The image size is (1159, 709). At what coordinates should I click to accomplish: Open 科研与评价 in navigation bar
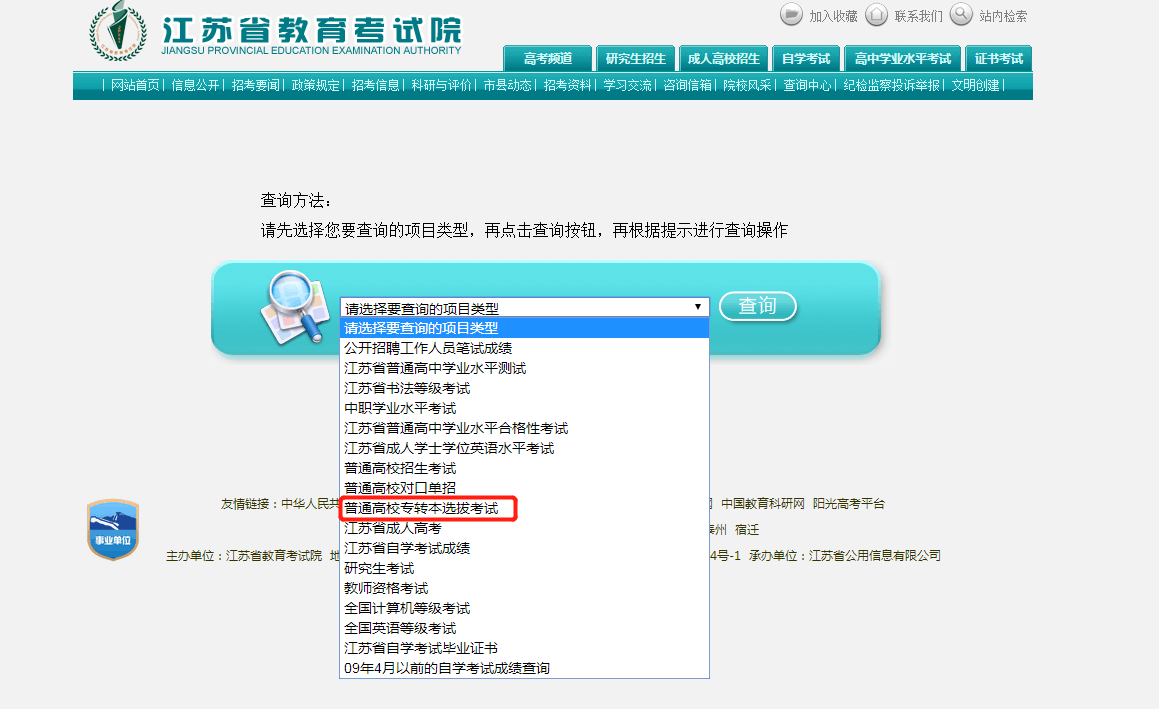(x=441, y=86)
